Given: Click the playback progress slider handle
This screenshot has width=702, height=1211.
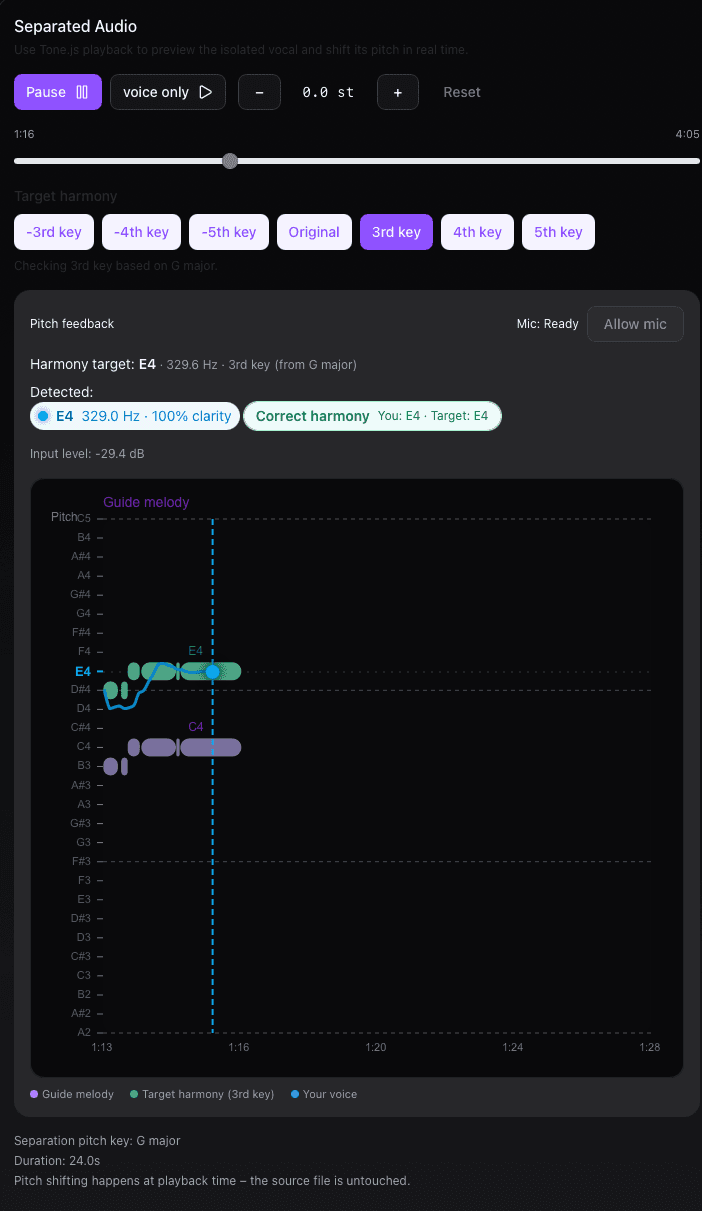Looking at the screenshot, I should pyautogui.click(x=230, y=161).
